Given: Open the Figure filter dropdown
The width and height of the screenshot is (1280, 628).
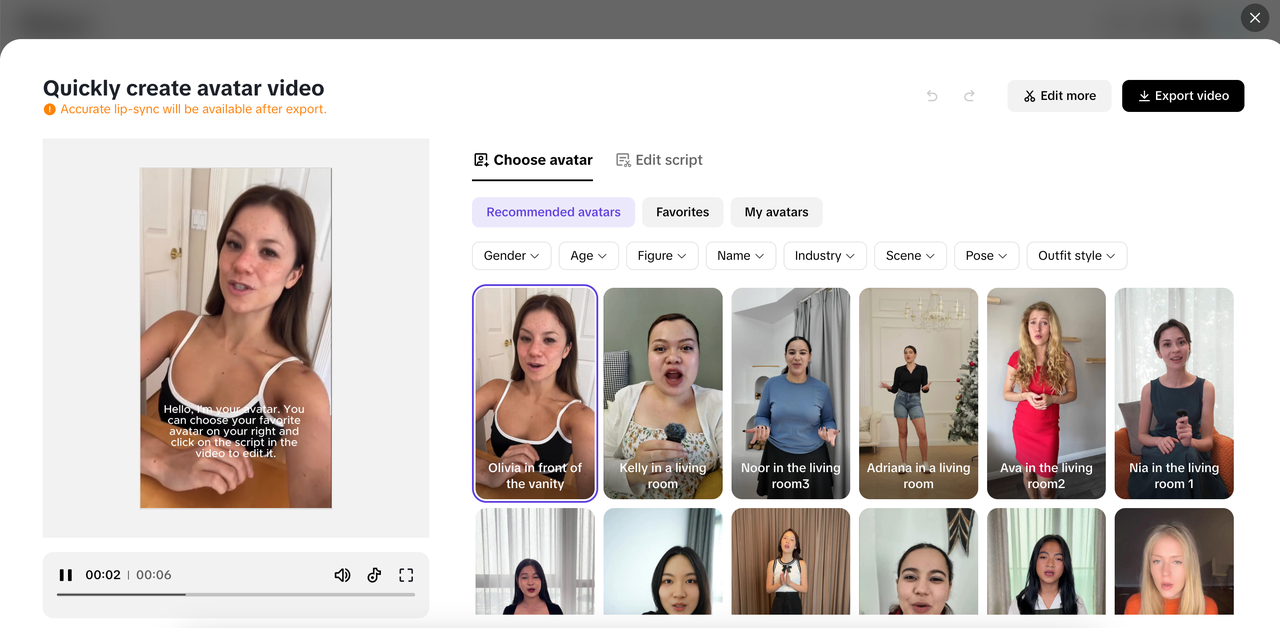Looking at the screenshot, I should point(662,256).
